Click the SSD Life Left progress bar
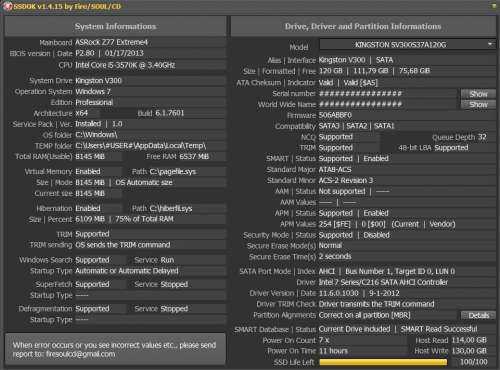The image size is (500, 370). point(383,362)
